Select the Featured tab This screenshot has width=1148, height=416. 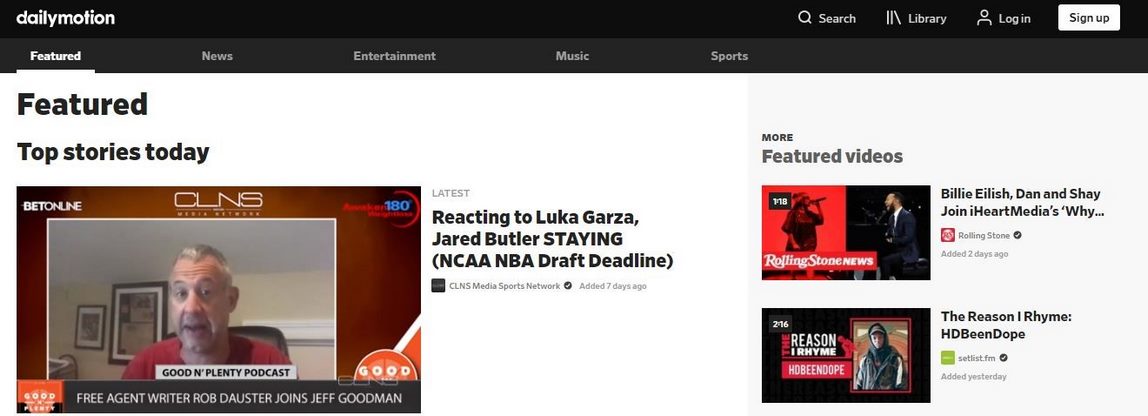click(x=56, y=56)
